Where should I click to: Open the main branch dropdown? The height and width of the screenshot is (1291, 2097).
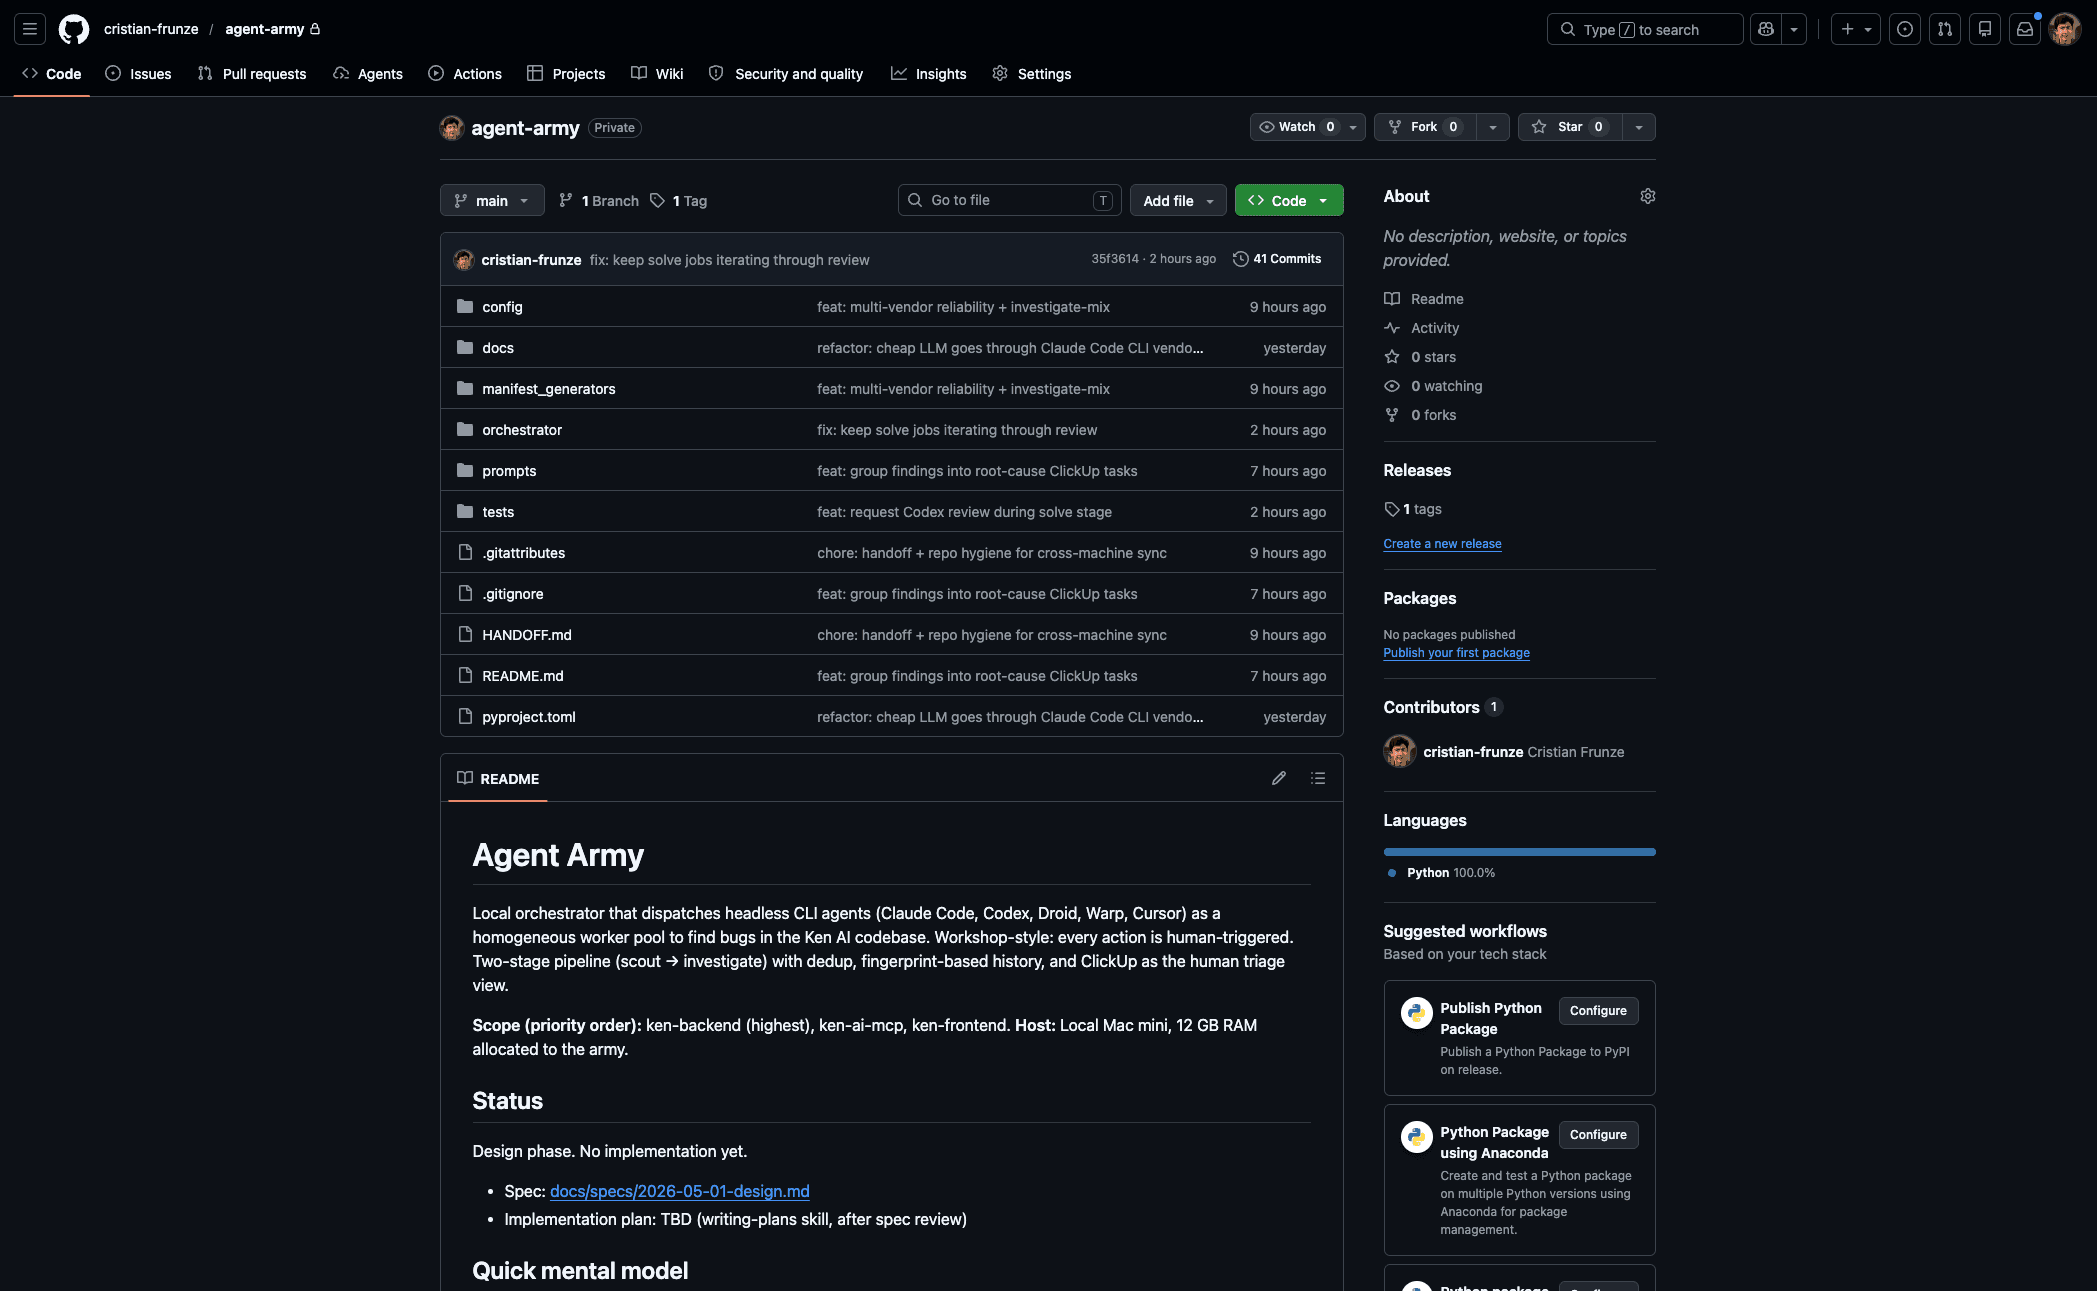coord(492,200)
